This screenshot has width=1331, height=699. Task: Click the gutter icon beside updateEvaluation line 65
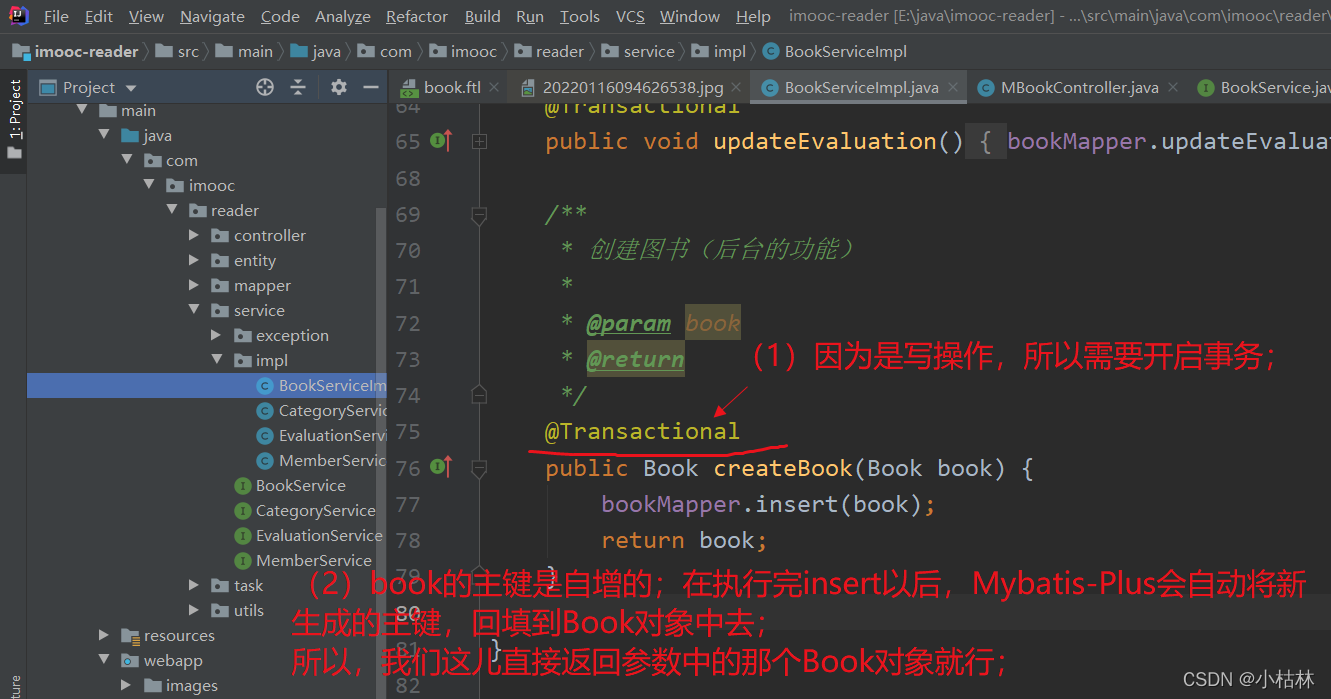440,142
